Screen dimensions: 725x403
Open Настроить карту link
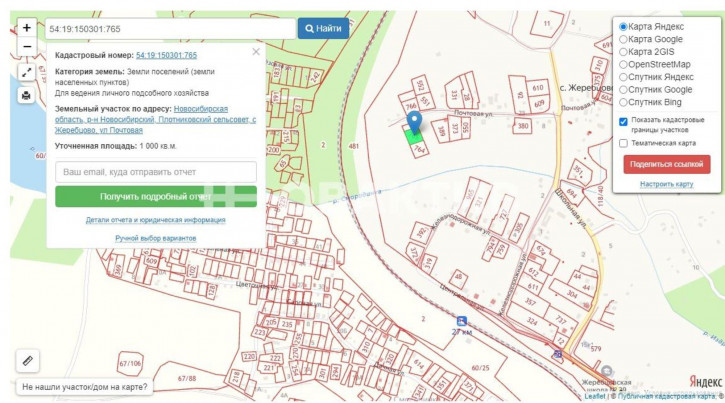tap(666, 184)
